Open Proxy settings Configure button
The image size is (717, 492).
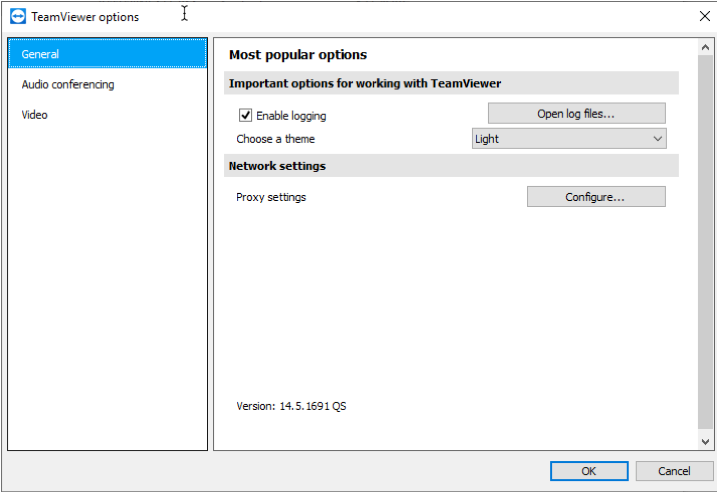(x=596, y=197)
